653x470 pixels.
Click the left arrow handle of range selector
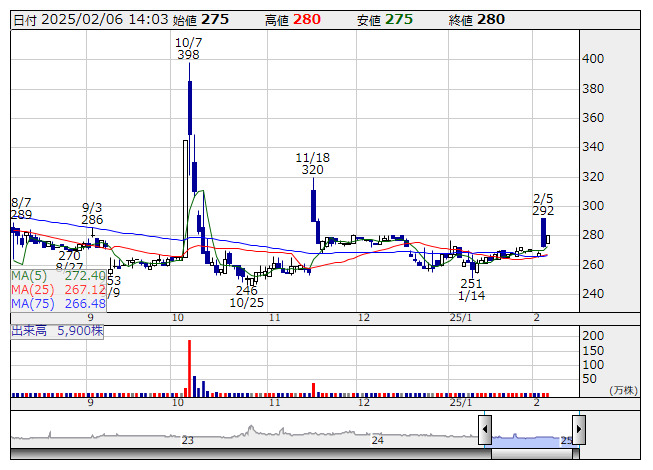pos(485,430)
